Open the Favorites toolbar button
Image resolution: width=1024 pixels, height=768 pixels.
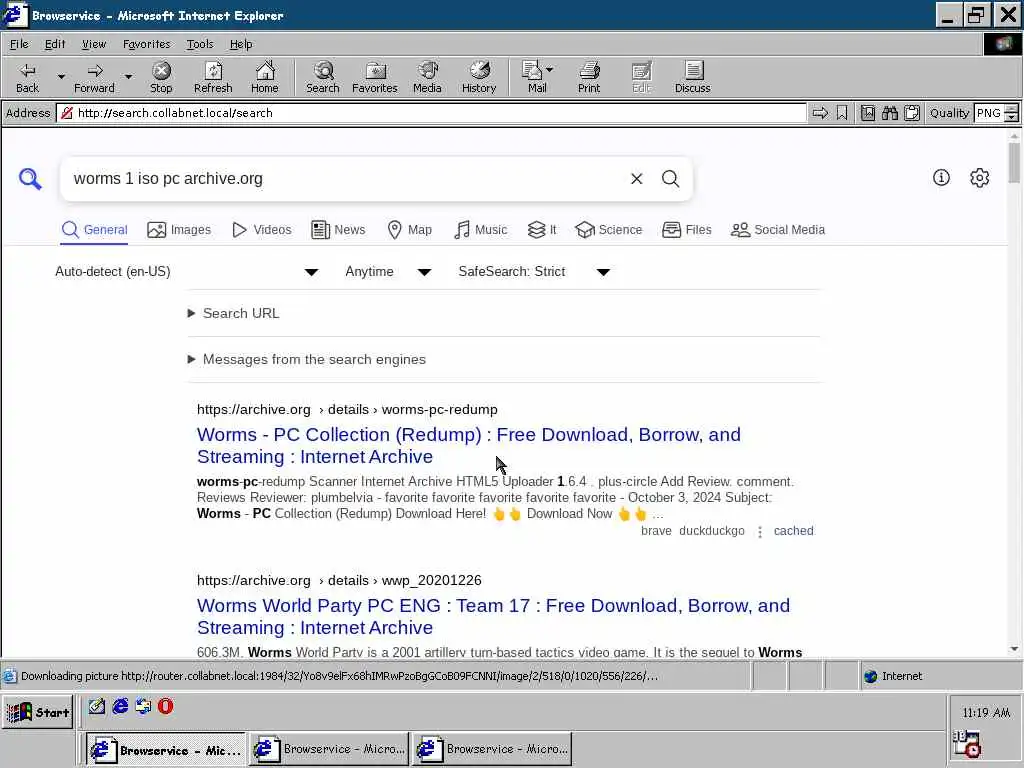click(x=375, y=78)
